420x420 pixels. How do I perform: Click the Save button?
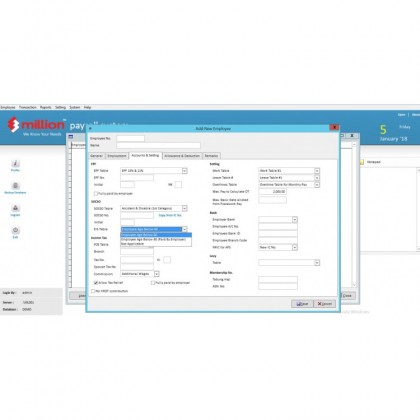click(x=302, y=304)
